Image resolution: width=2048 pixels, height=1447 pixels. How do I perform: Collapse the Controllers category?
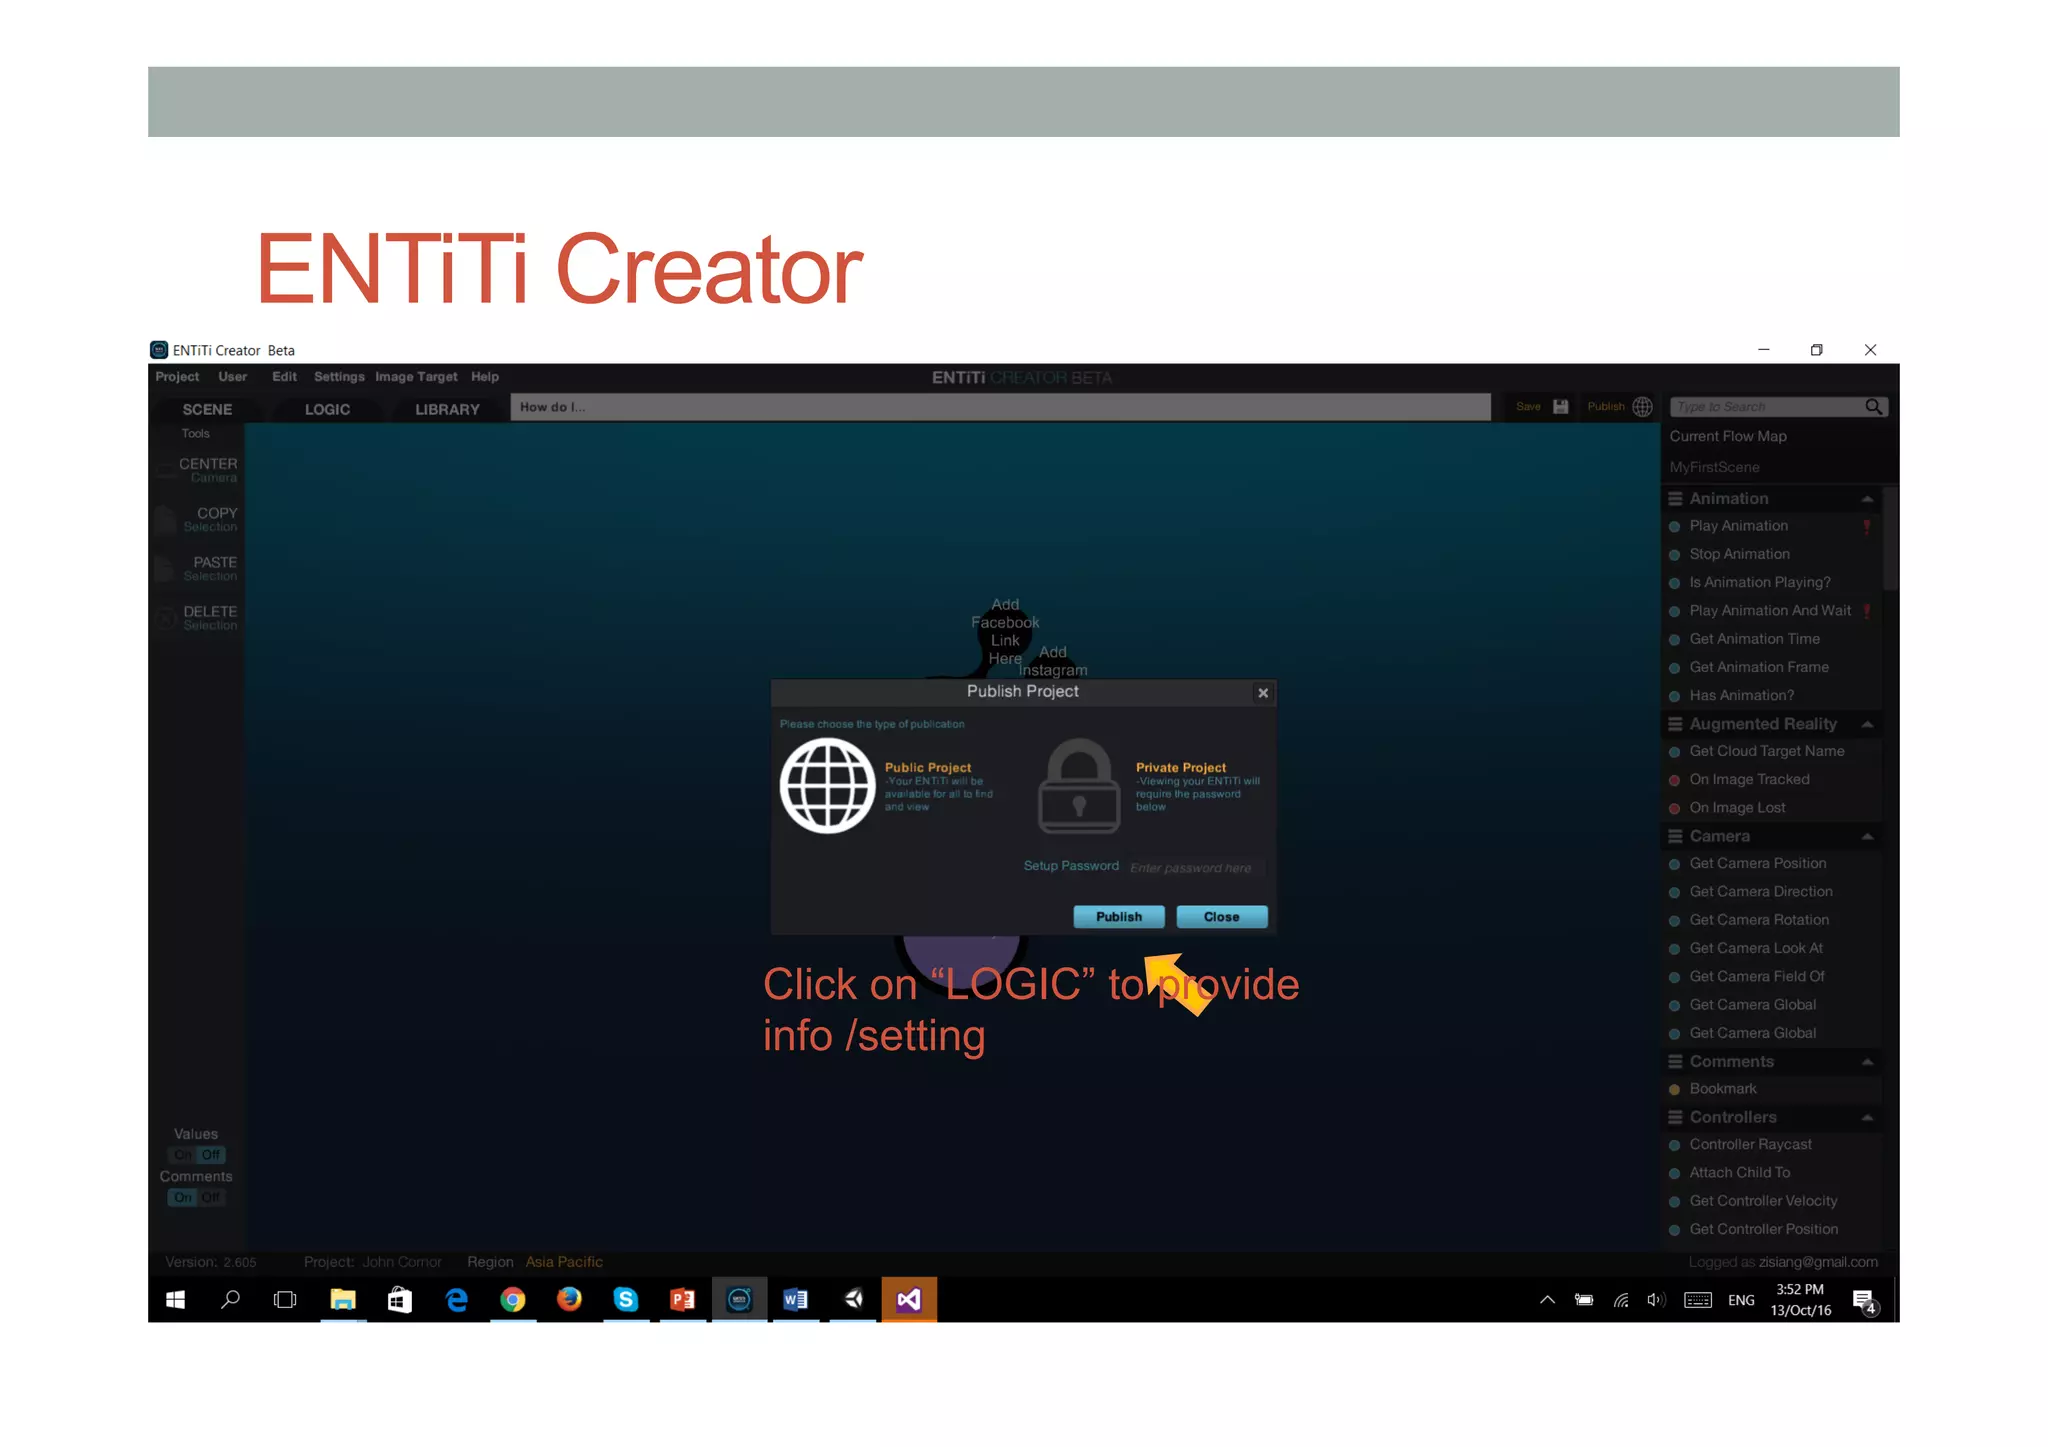[1867, 1117]
